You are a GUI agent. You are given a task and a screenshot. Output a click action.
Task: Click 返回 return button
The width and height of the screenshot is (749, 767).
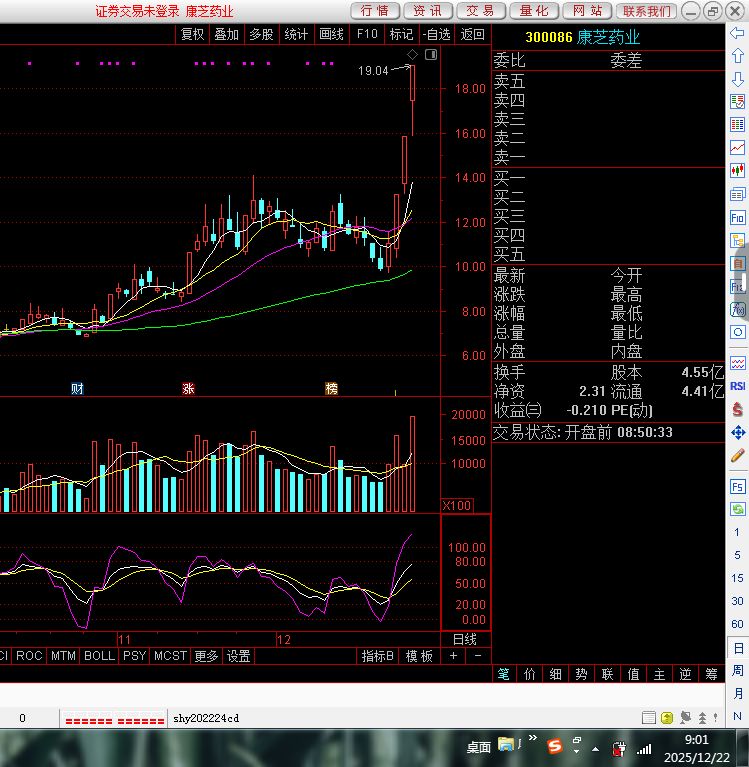point(473,34)
